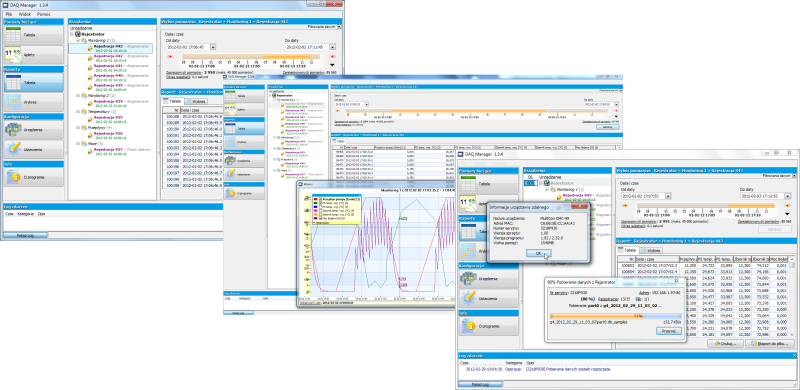Click OK in remote device info dialog
The width and height of the screenshot is (800, 390).
539,253
